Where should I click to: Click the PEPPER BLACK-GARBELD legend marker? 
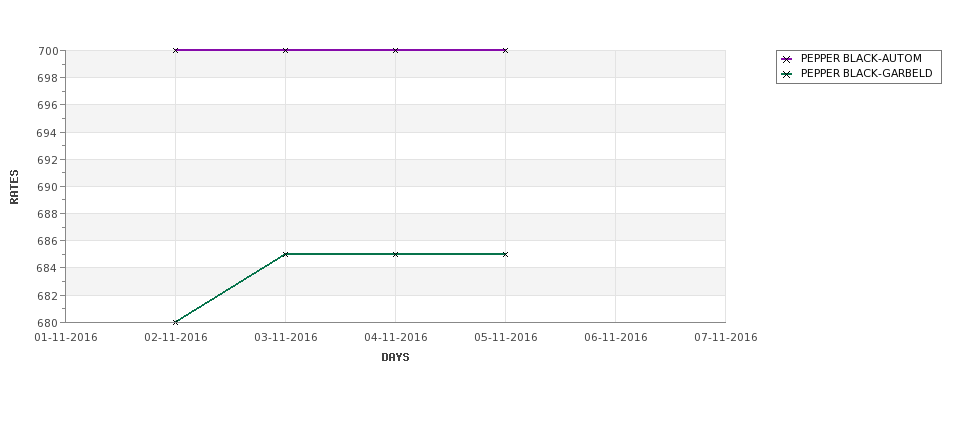[x=787, y=74]
